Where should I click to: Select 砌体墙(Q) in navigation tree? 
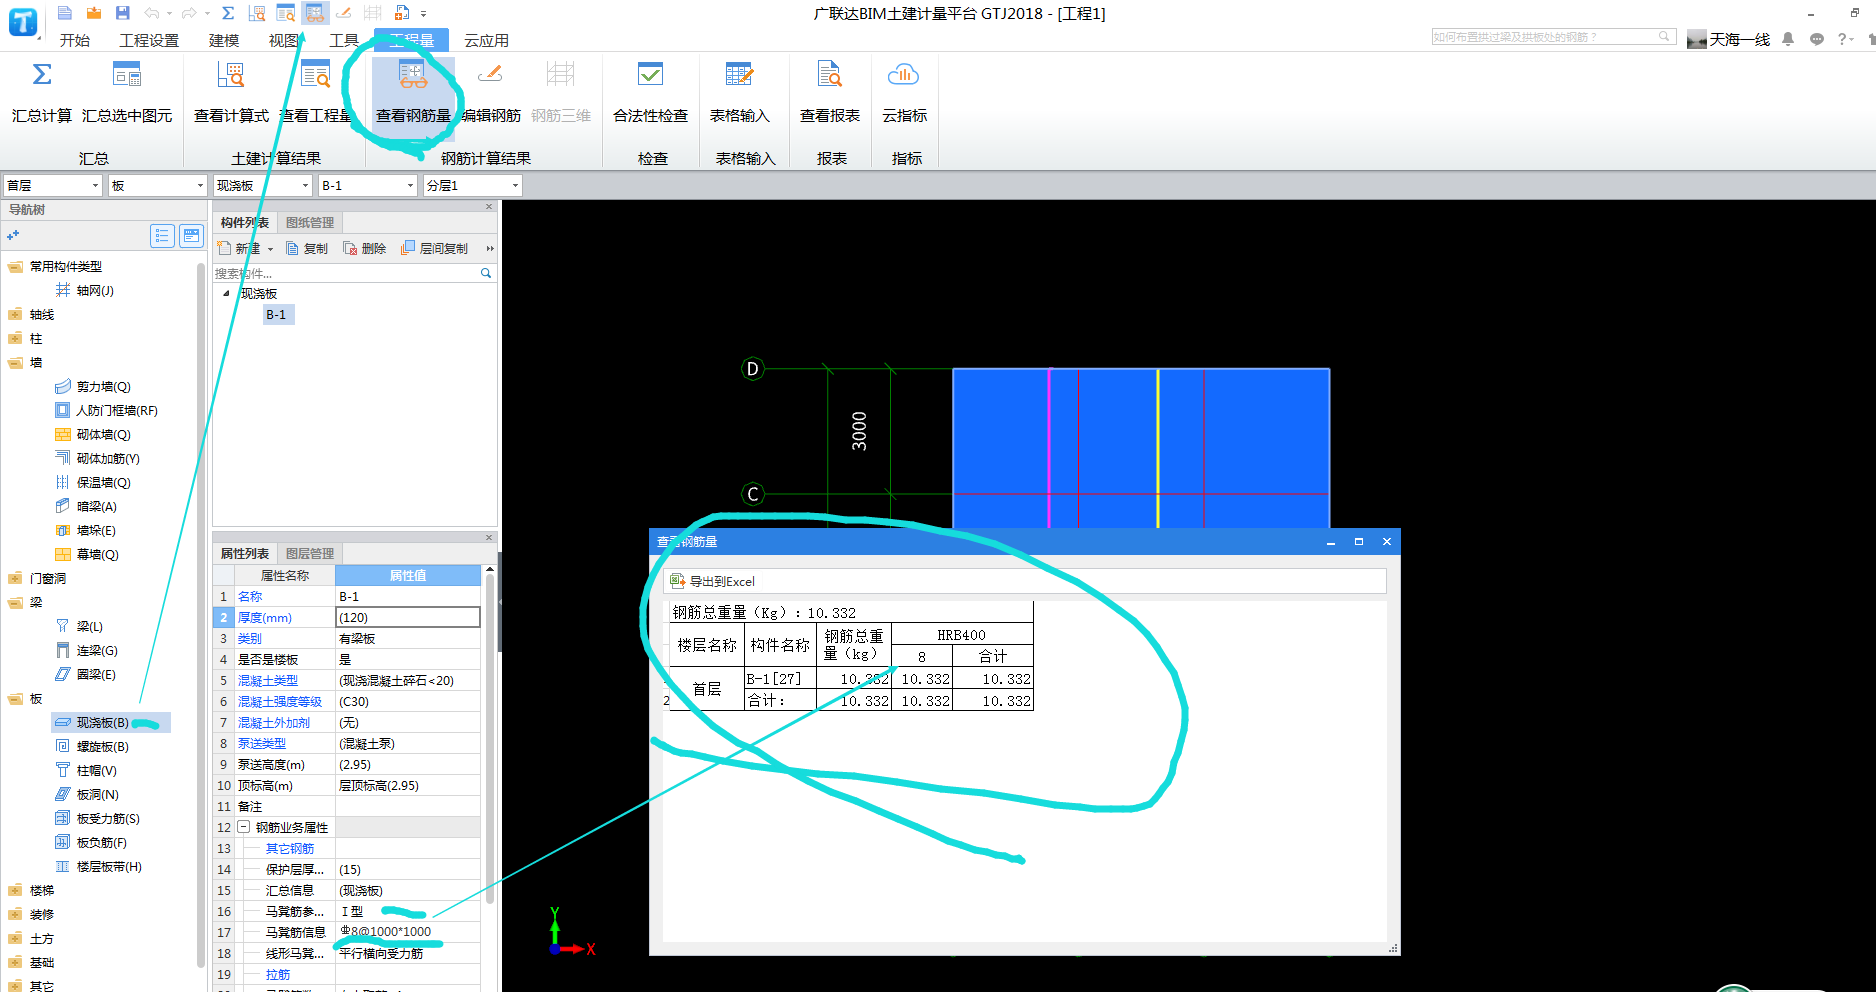pos(103,435)
